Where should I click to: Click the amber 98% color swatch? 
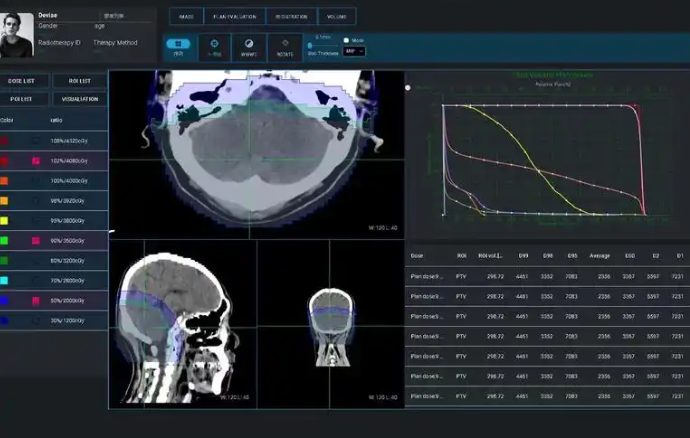pyautogui.click(x=4, y=201)
